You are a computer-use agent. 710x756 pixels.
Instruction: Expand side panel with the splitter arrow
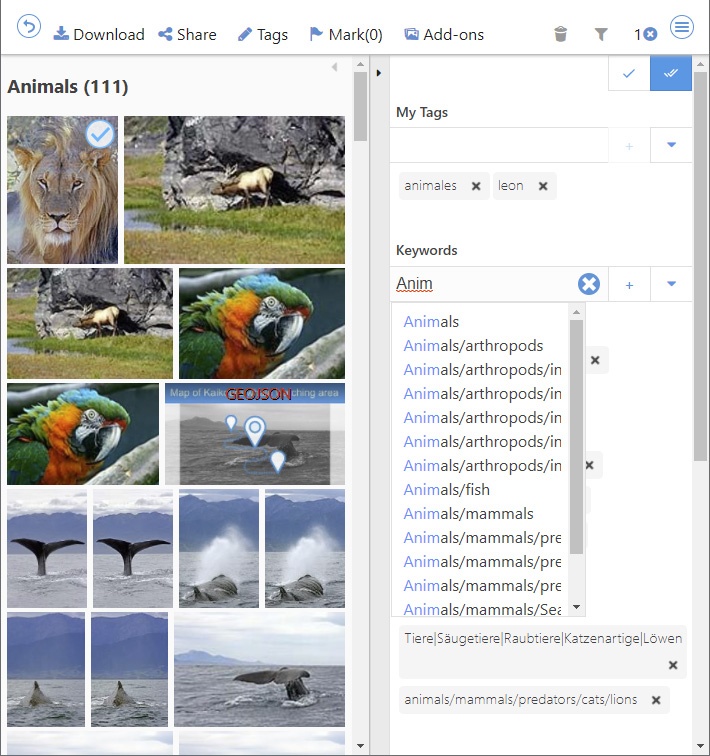click(379, 73)
